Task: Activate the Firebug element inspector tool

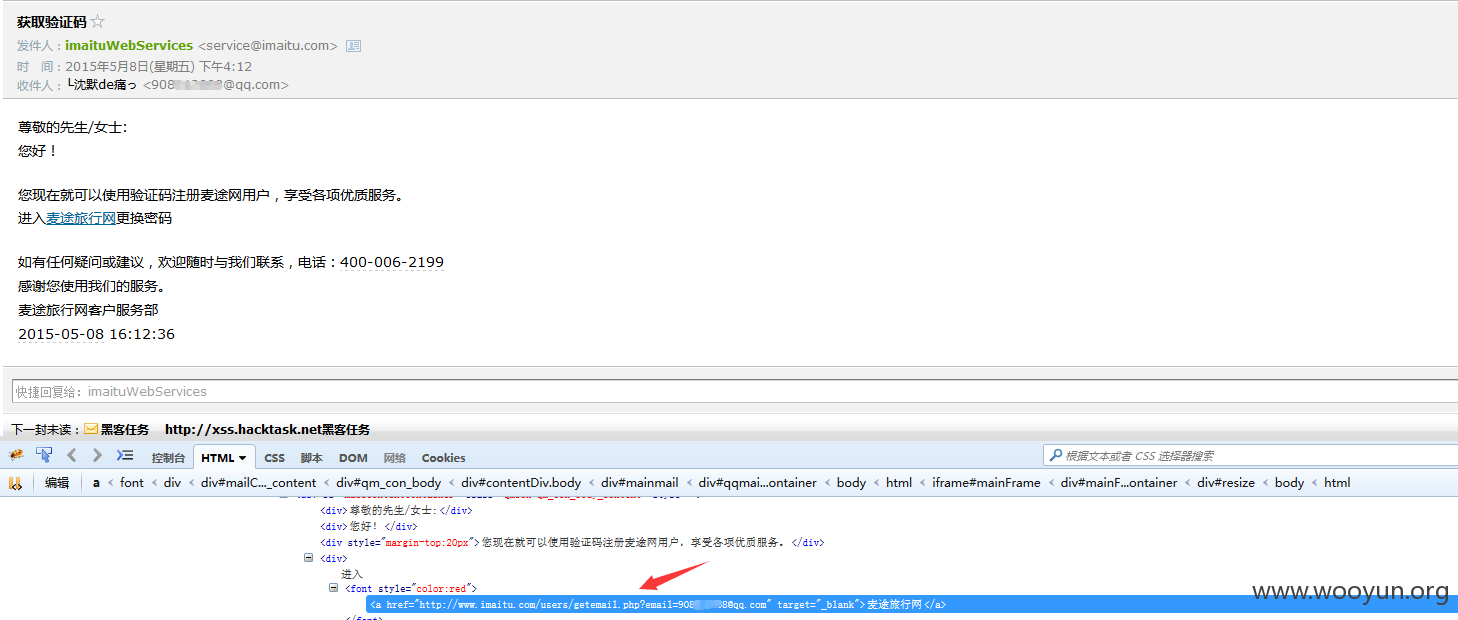Action: coord(44,456)
